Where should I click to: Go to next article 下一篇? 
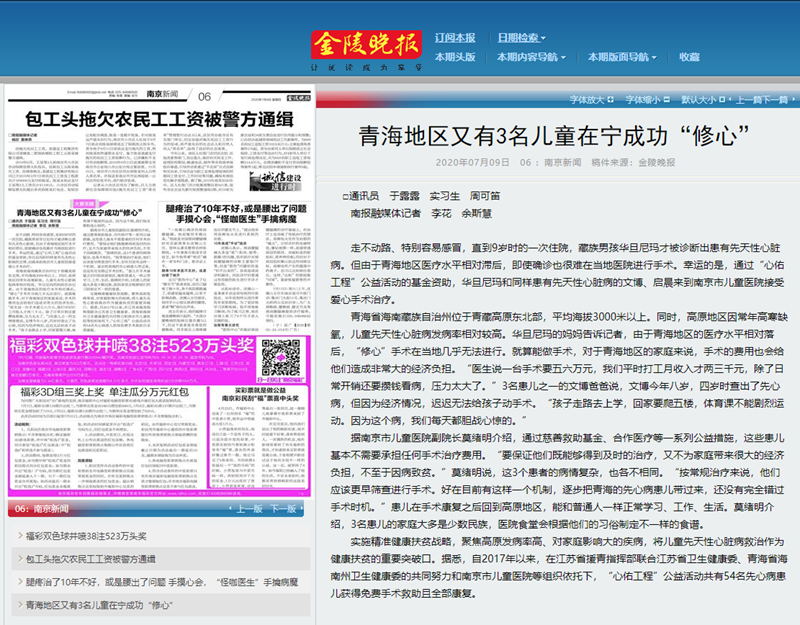point(781,100)
